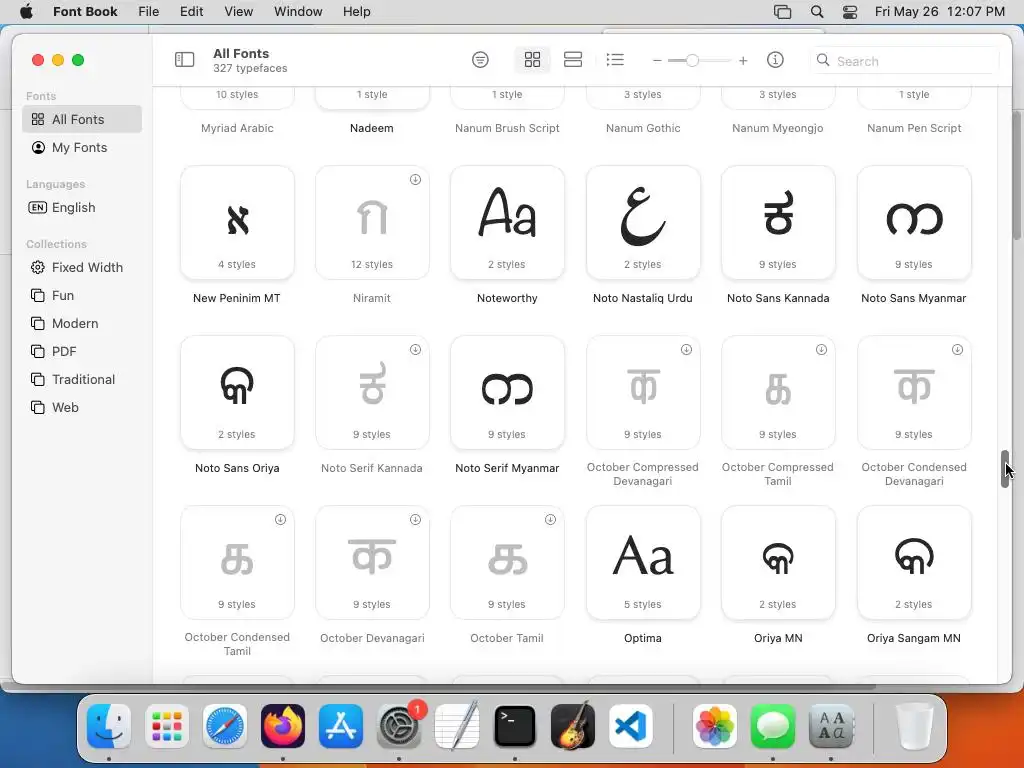Open the Window menu
Viewport: 1024px width, 768px height.
(298, 11)
